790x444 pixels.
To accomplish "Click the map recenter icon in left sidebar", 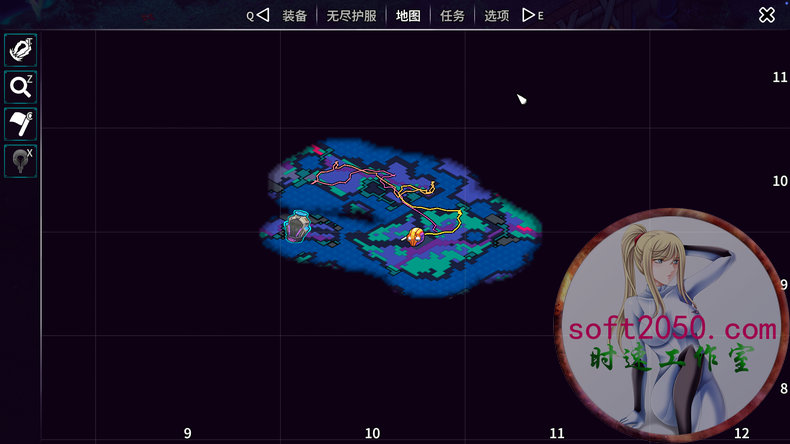I will pos(21,49).
